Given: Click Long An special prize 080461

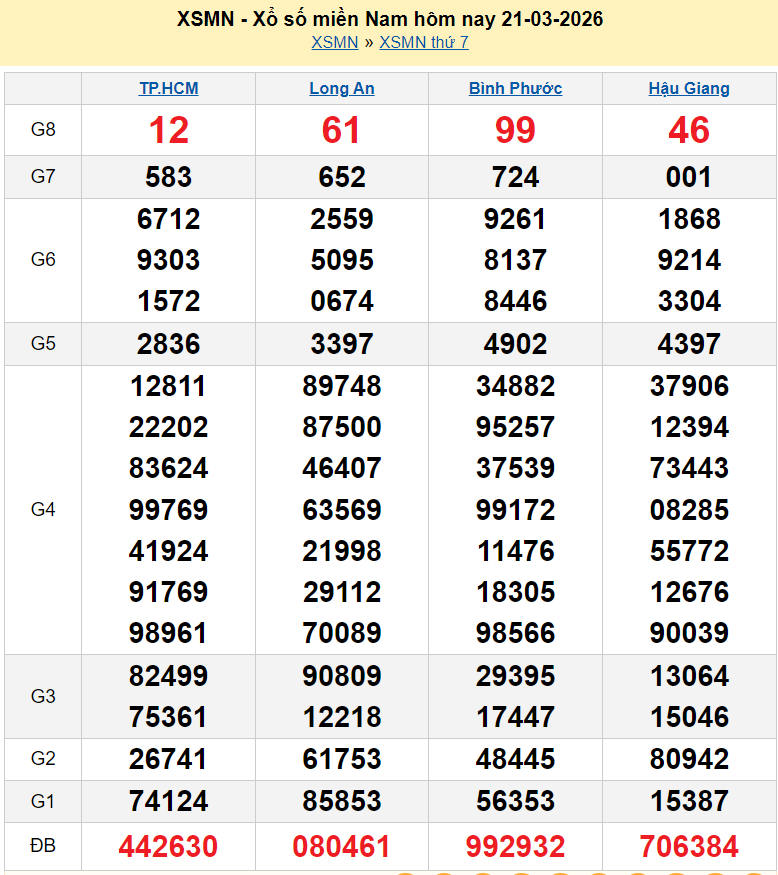Looking at the screenshot, I should point(342,847).
